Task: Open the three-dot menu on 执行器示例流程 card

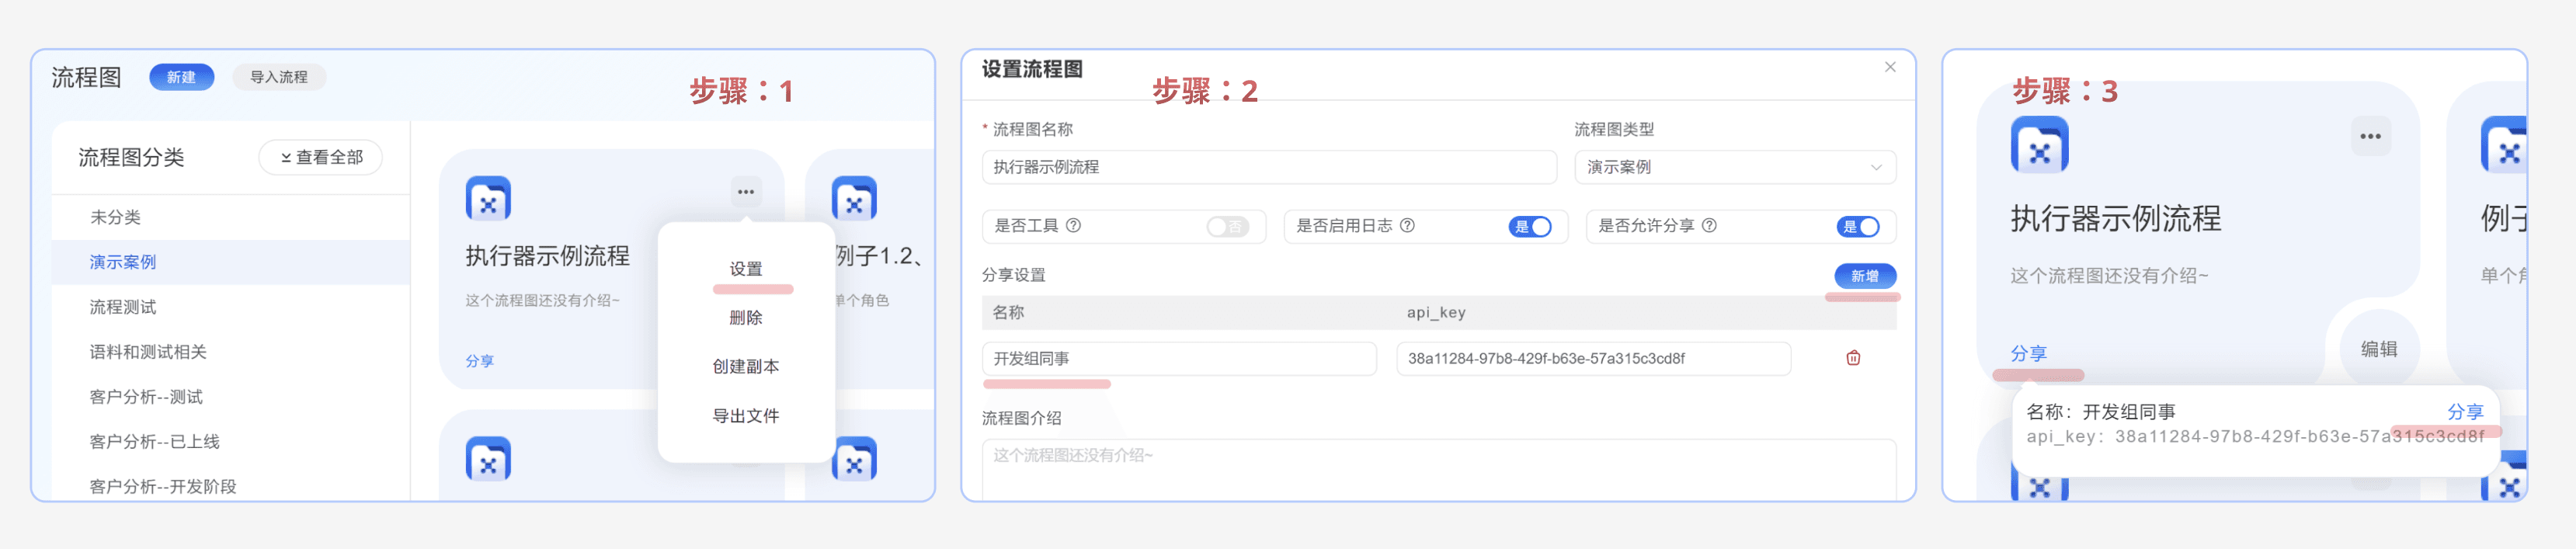Action: (745, 192)
